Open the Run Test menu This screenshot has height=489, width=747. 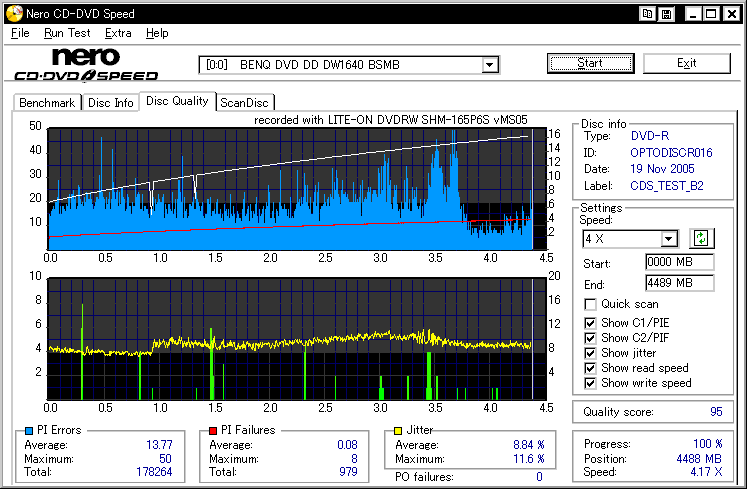67,33
